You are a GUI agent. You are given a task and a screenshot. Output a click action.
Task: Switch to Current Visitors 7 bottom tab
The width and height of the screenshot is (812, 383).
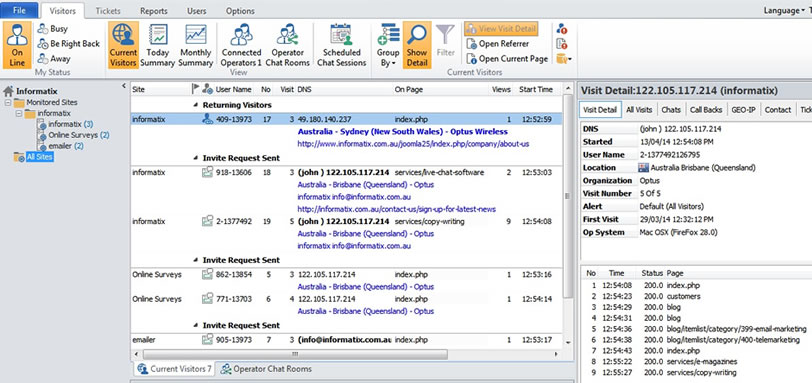point(174,369)
